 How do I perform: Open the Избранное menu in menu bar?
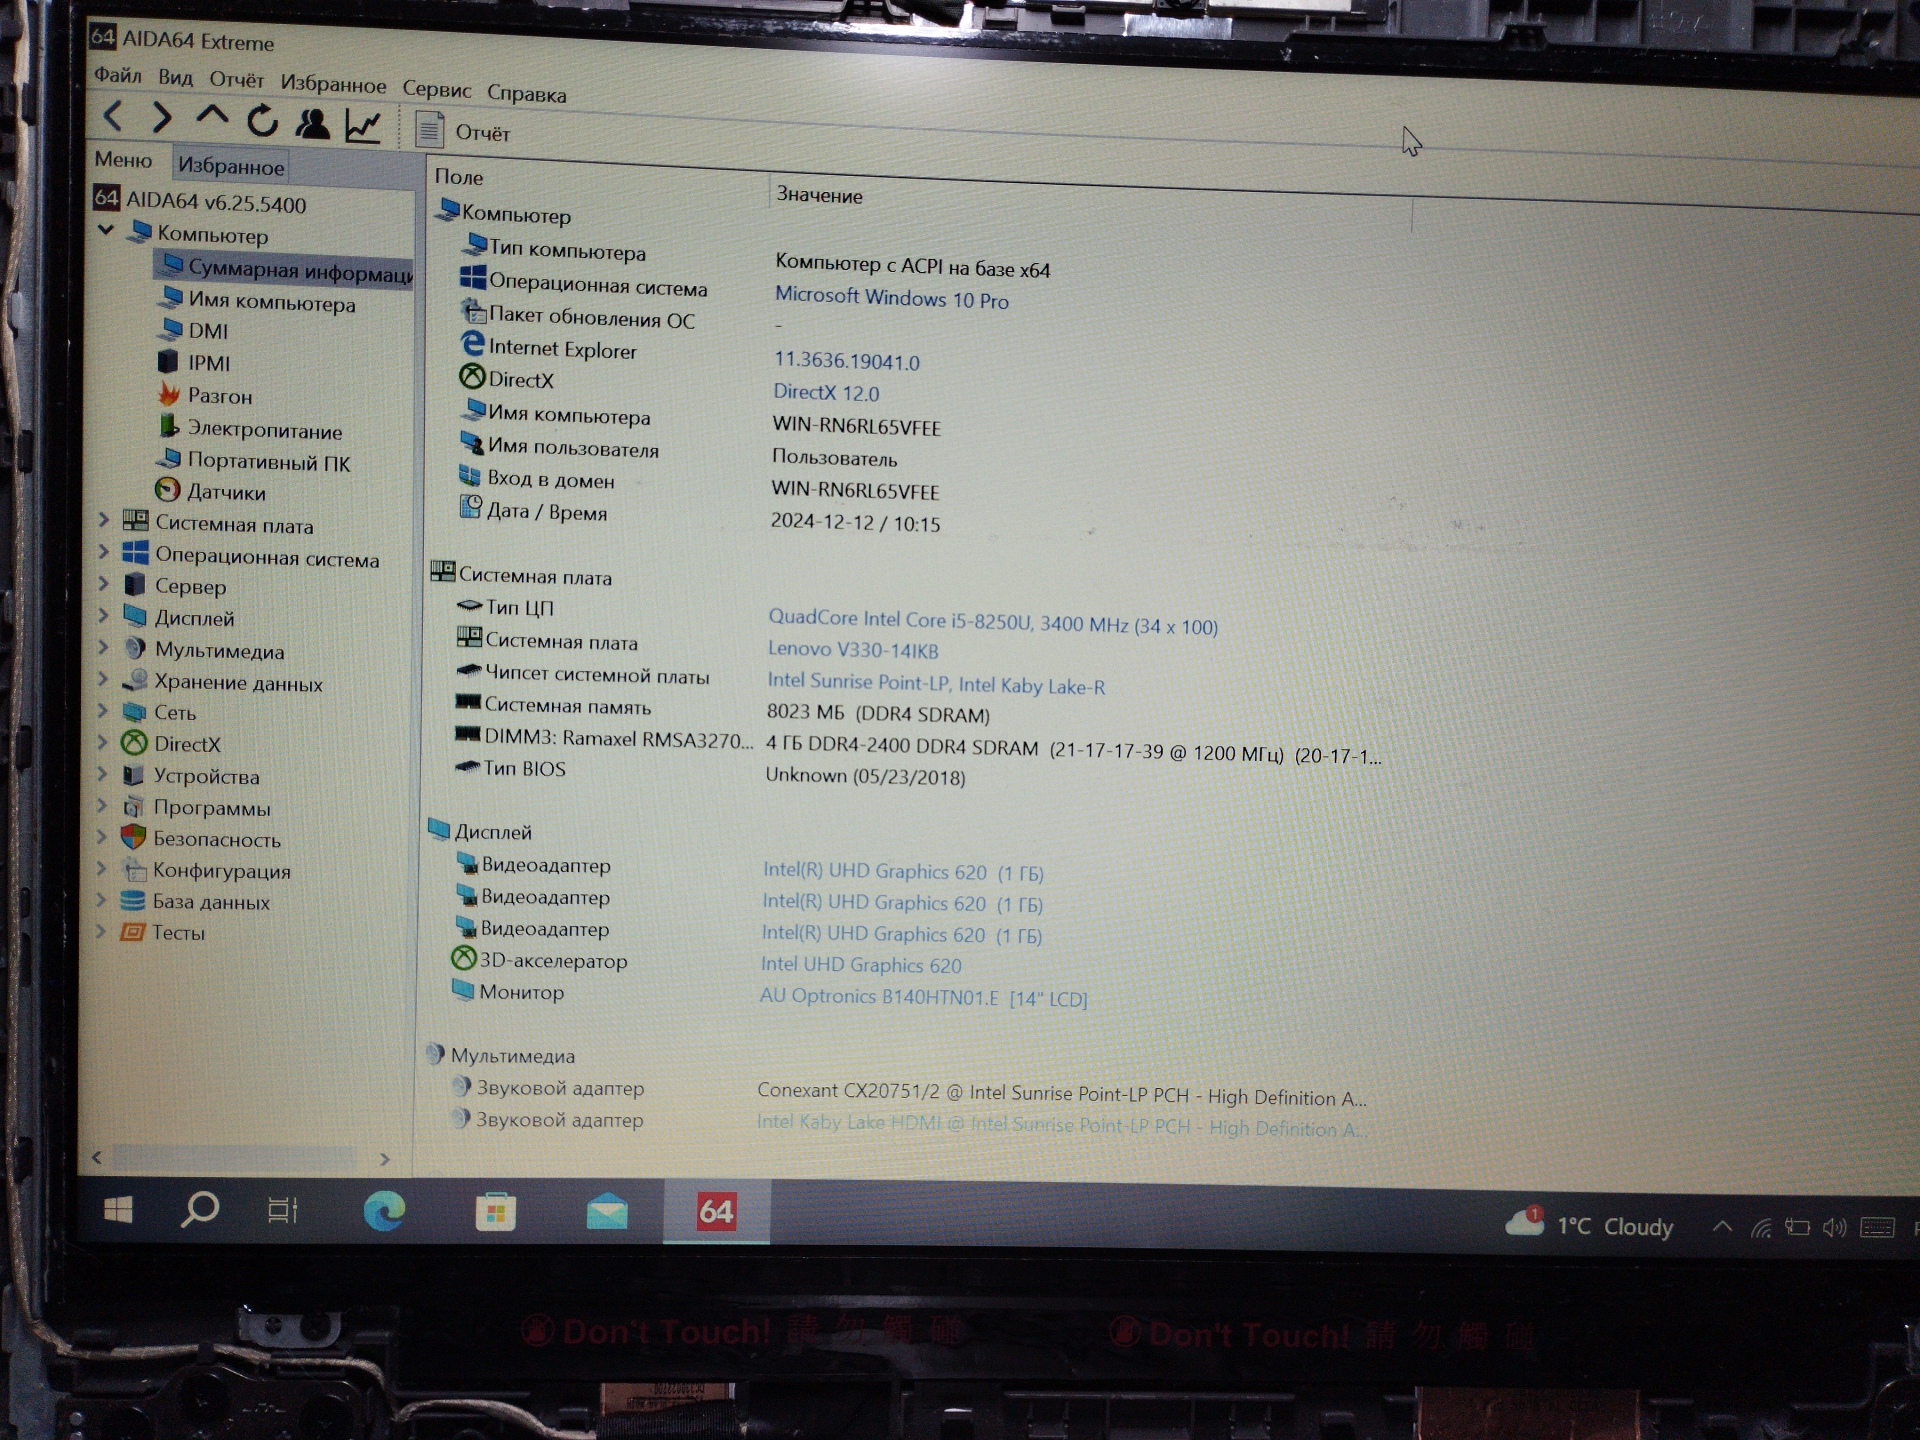[x=333, y=84]
